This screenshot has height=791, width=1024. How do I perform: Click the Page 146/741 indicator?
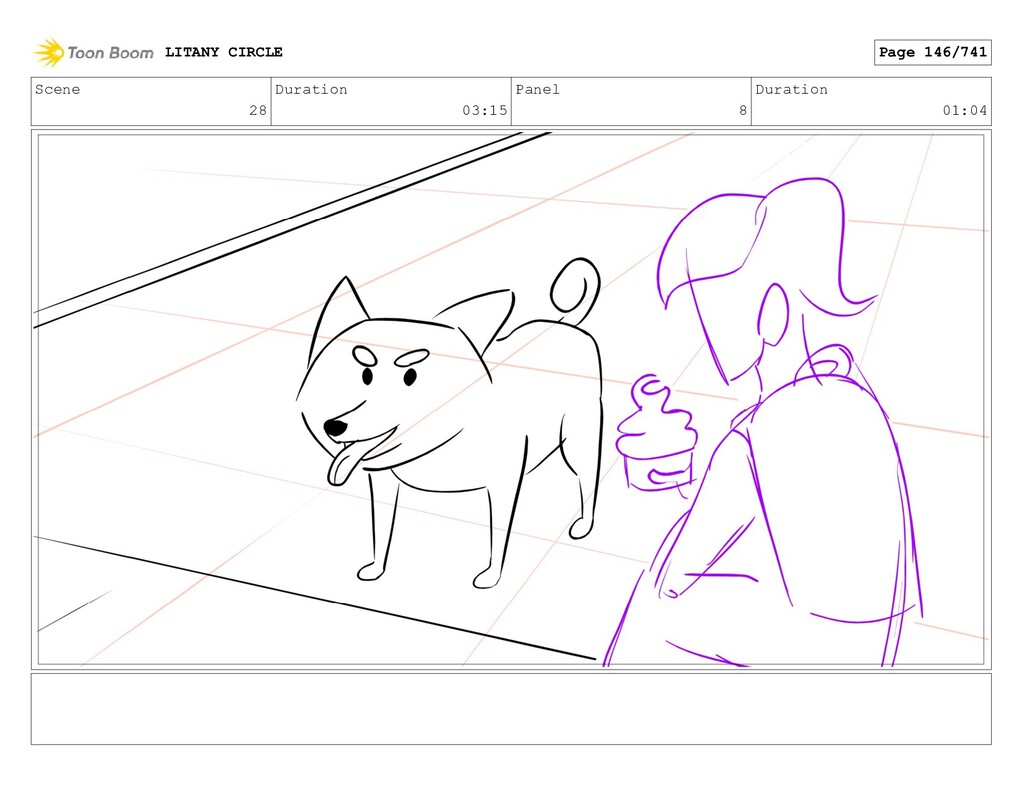(x=933, y=52)
